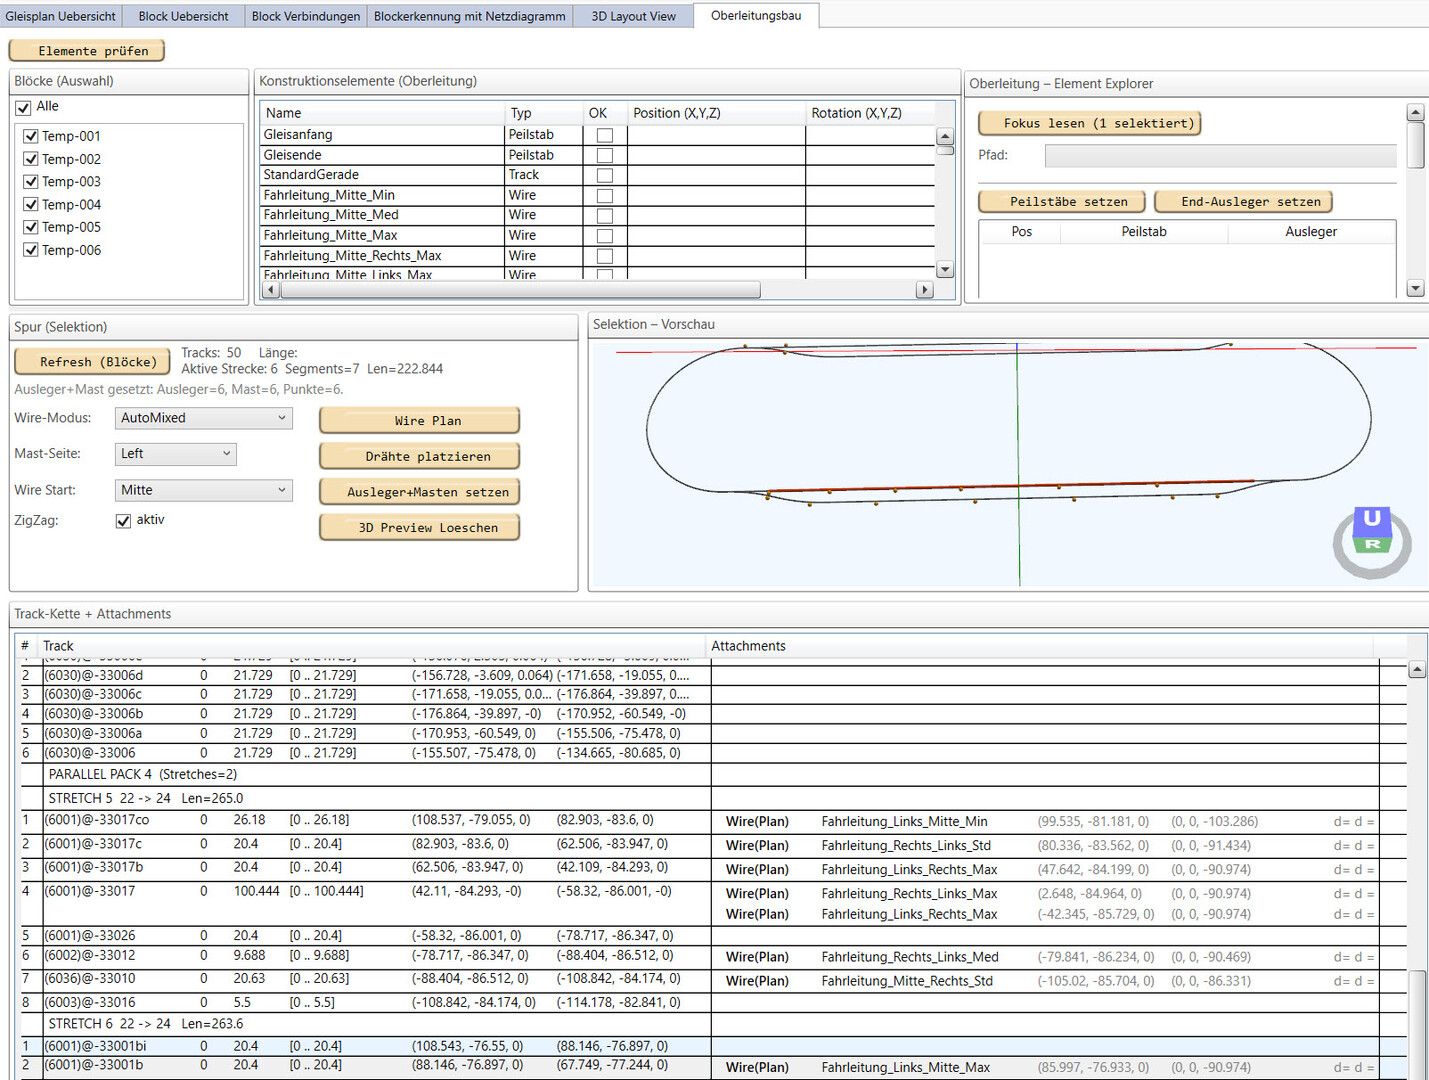
Task: Open the Wire-Modus AutoMixed dropdown
Action: (203, 418)
